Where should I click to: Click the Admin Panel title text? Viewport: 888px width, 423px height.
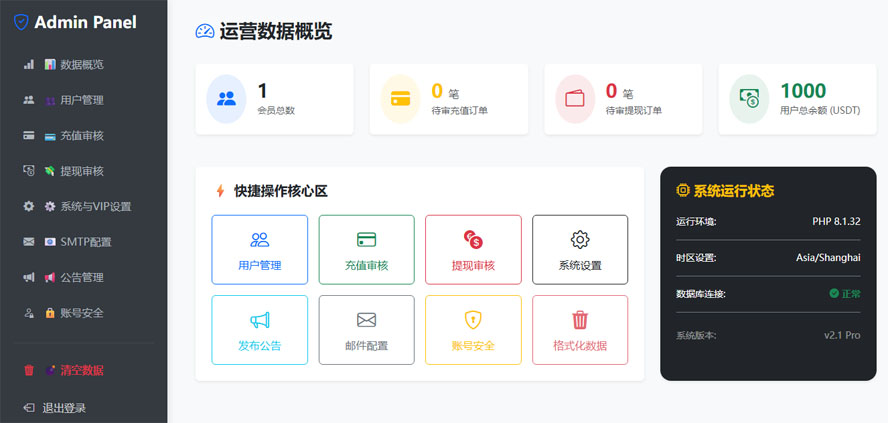tap(86, 22)
